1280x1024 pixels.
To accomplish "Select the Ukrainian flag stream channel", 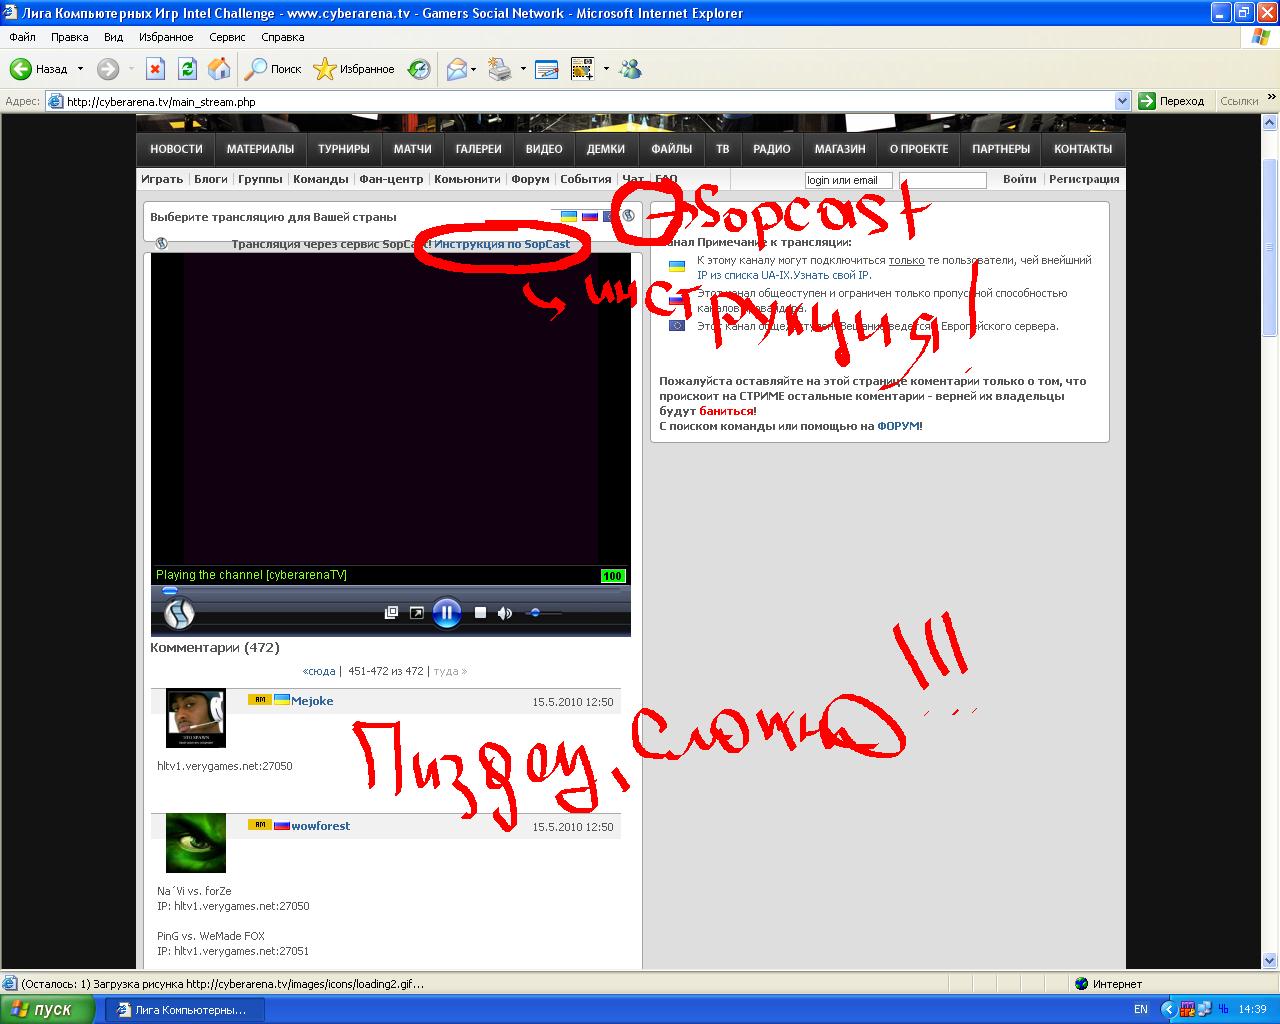I will (569, 216).
